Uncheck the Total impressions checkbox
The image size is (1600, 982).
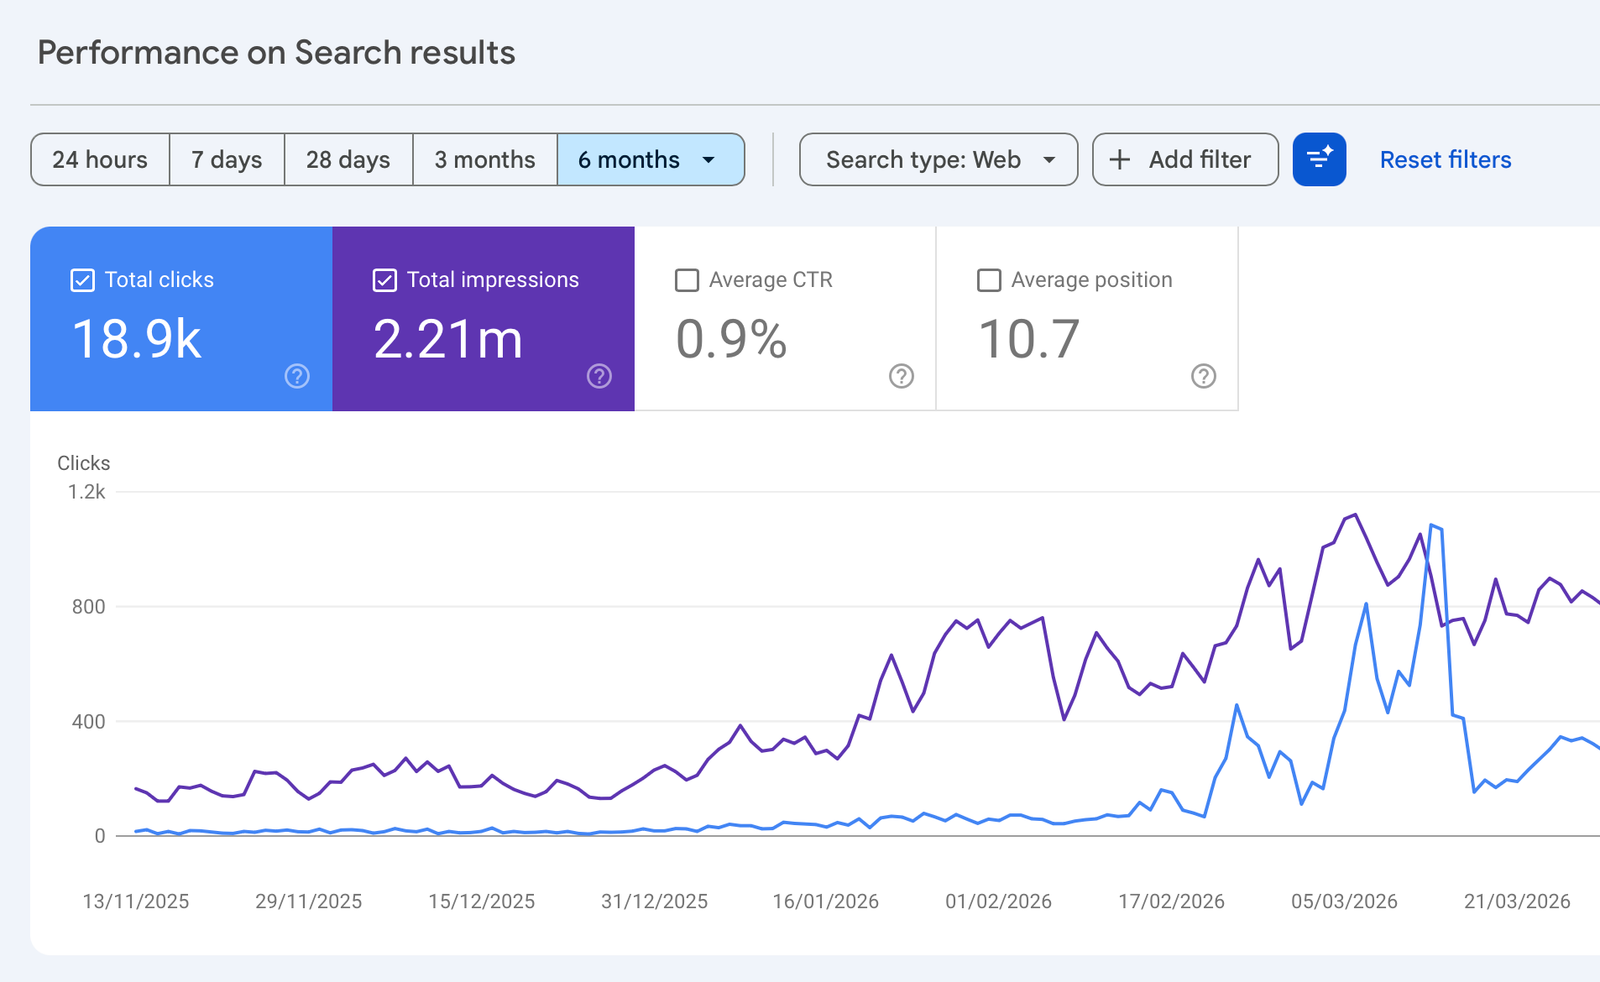(385, 280)
